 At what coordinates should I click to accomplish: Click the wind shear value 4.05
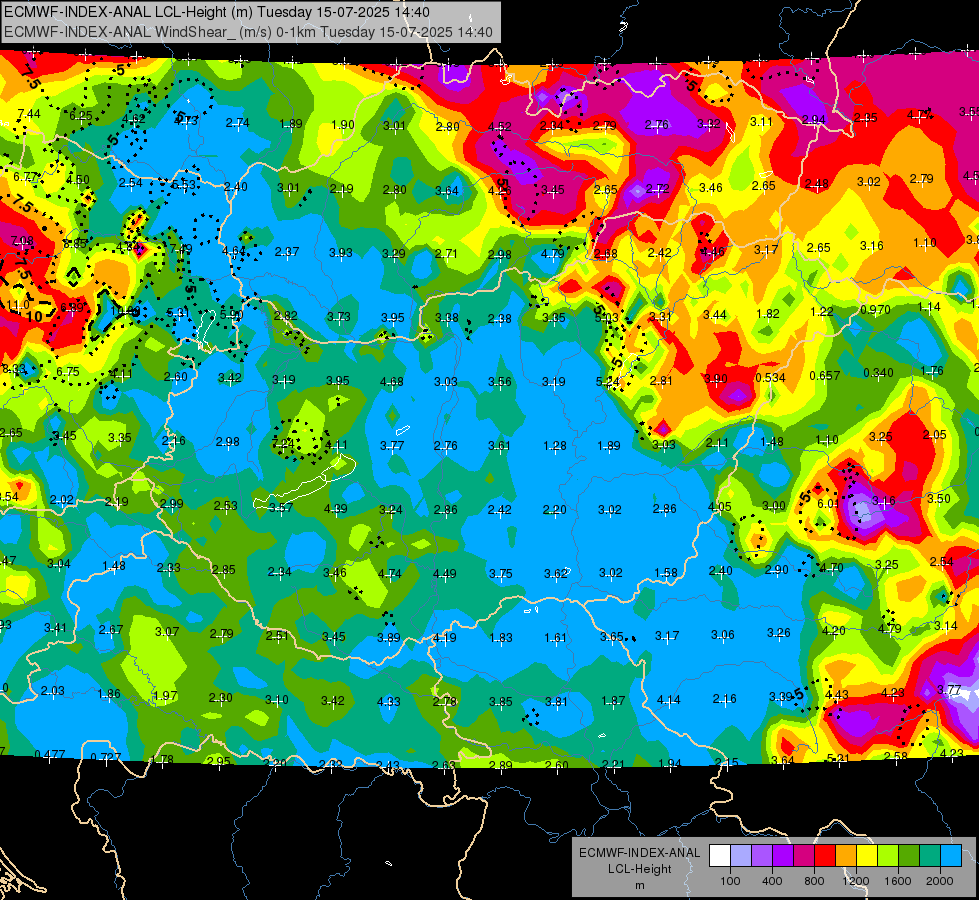(x=719, y=507)
